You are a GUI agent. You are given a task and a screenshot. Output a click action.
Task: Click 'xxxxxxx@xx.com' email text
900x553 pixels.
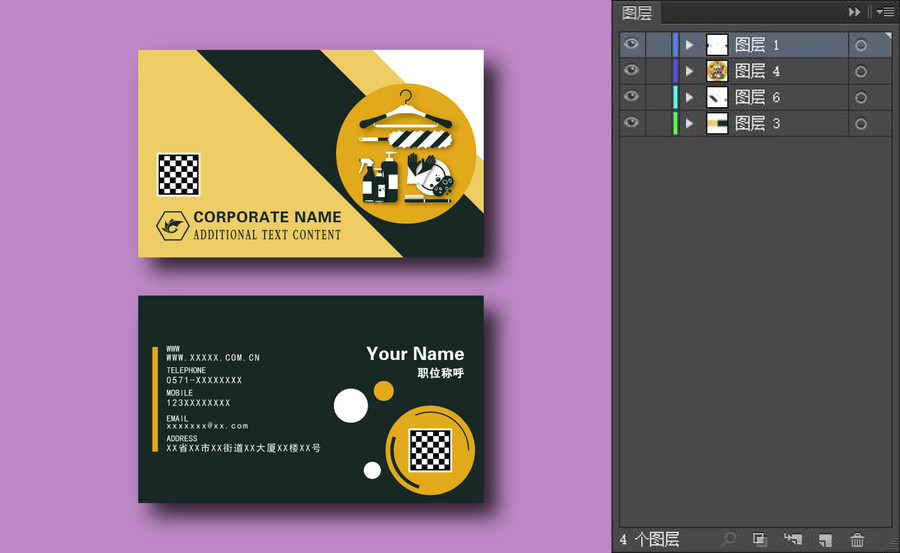click(x=207, y=426)
